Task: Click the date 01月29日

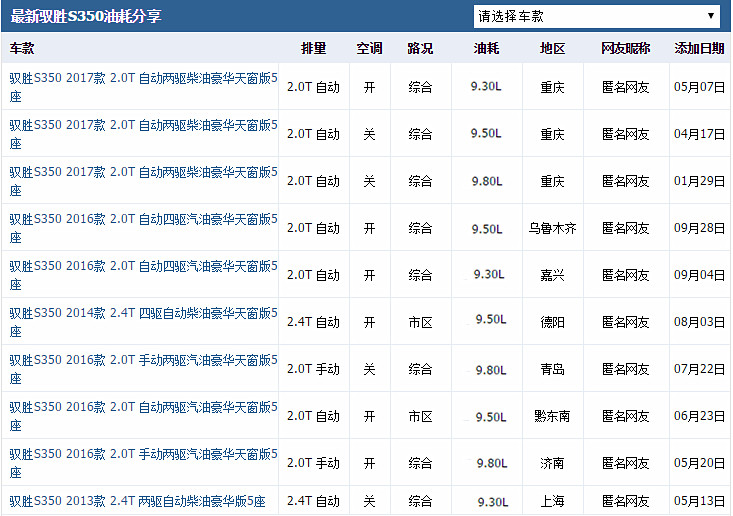Action: (699, 181)
